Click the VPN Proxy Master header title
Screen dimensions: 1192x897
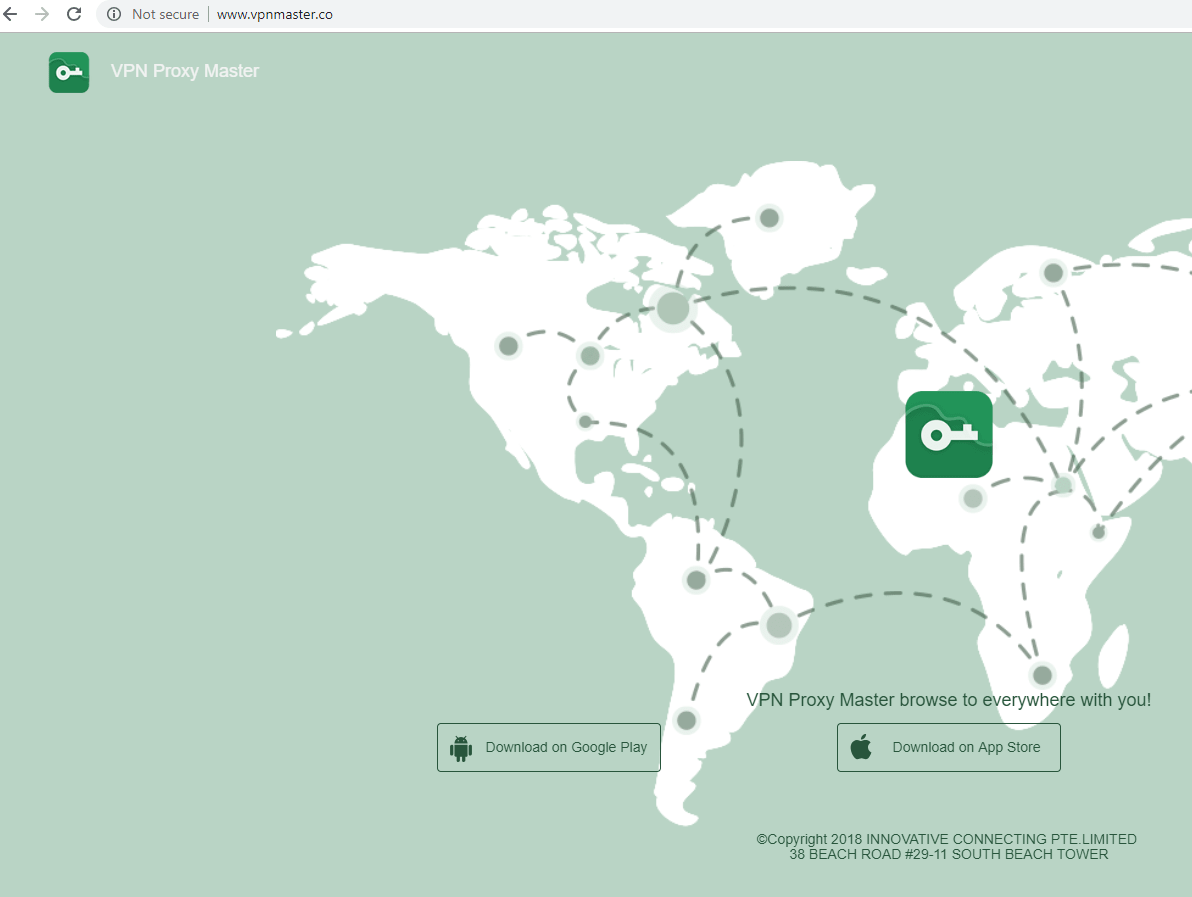coord(184,71)
